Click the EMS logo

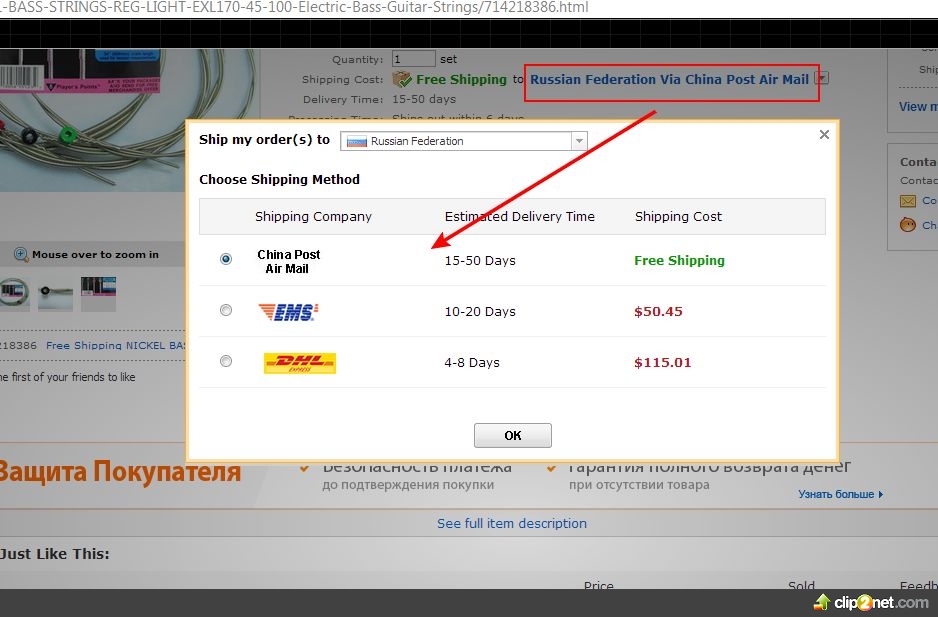click(288, 311)
